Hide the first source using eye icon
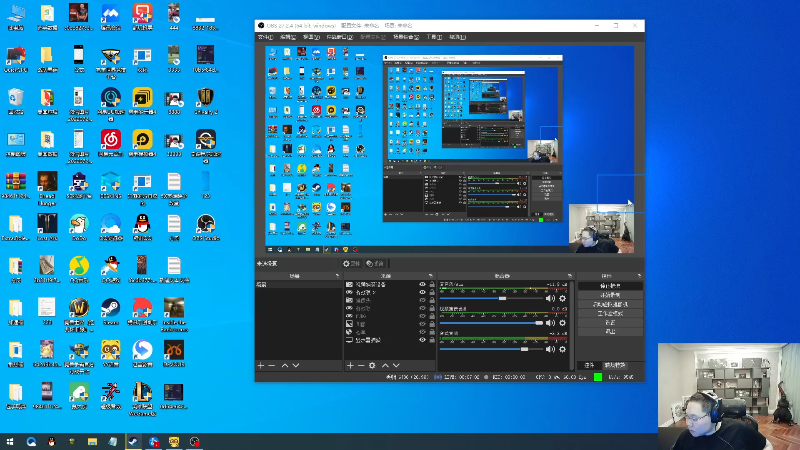800x450 pixels. click(x=422, y=285)
